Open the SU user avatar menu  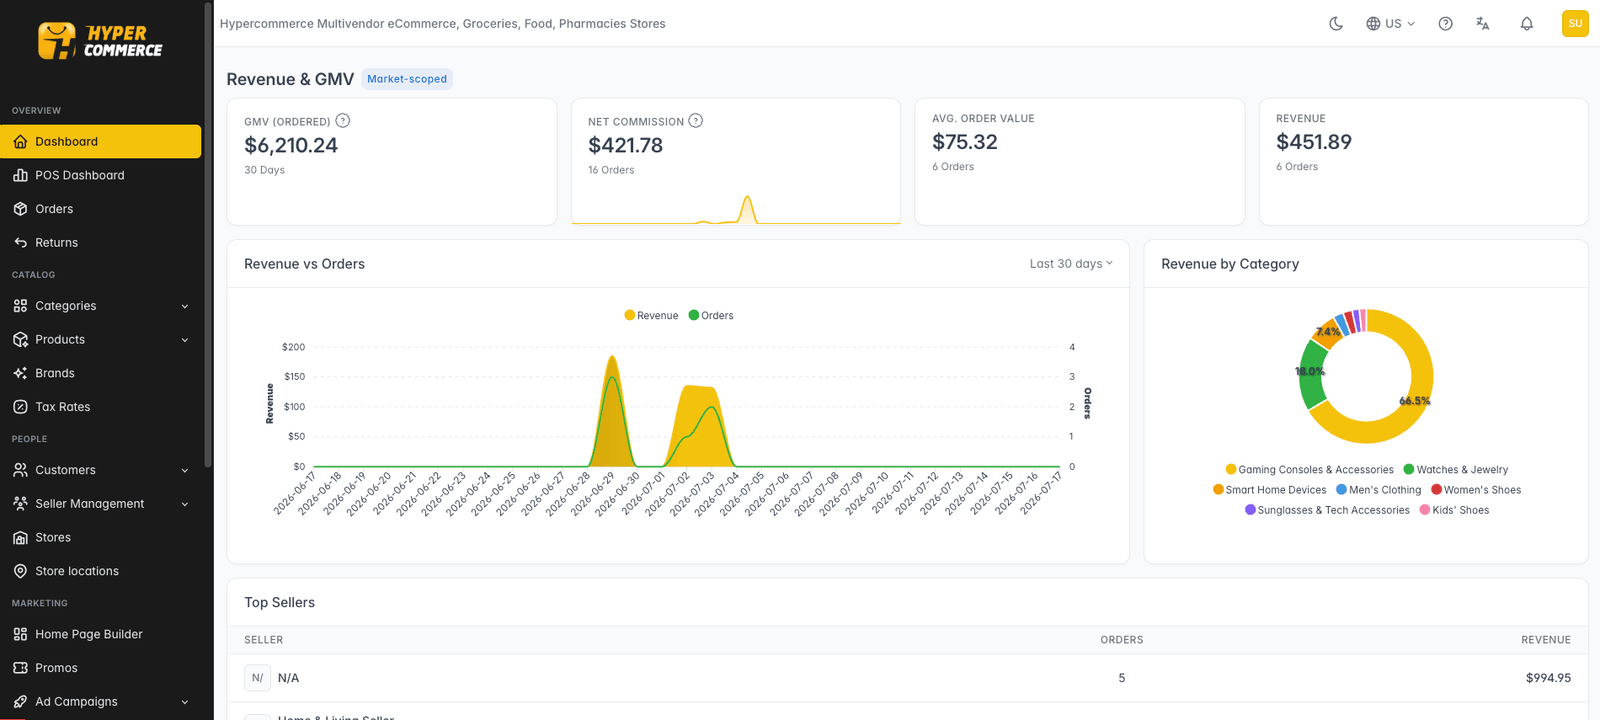coord(1575,23)
